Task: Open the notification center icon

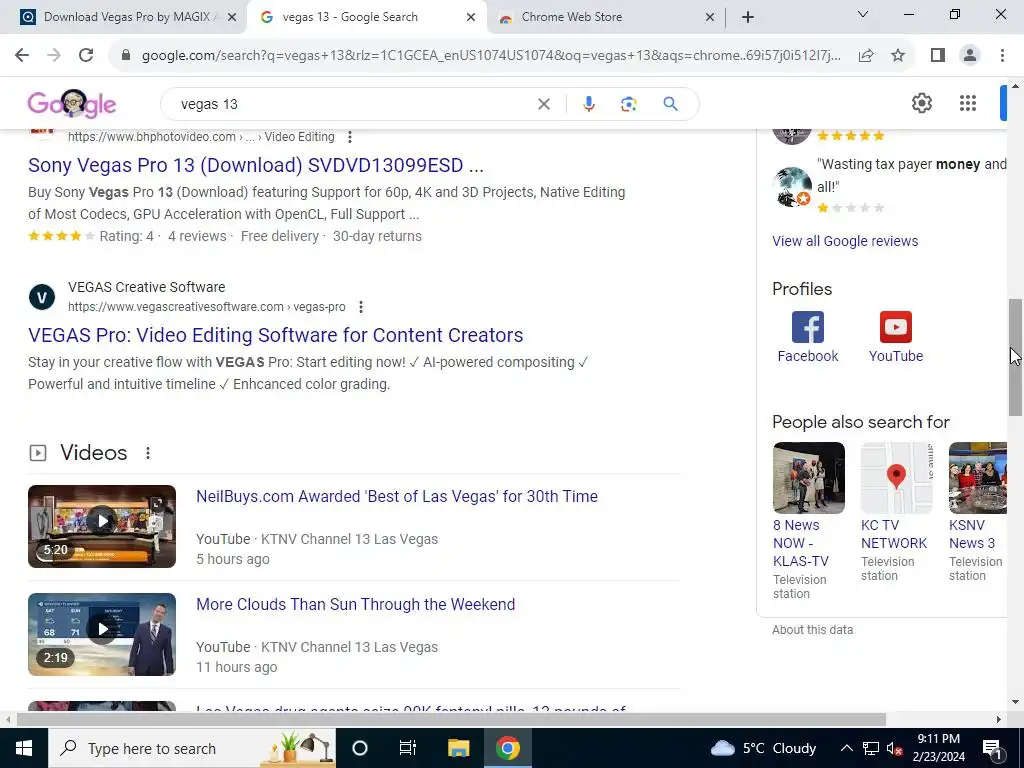Action: (991, 749)
